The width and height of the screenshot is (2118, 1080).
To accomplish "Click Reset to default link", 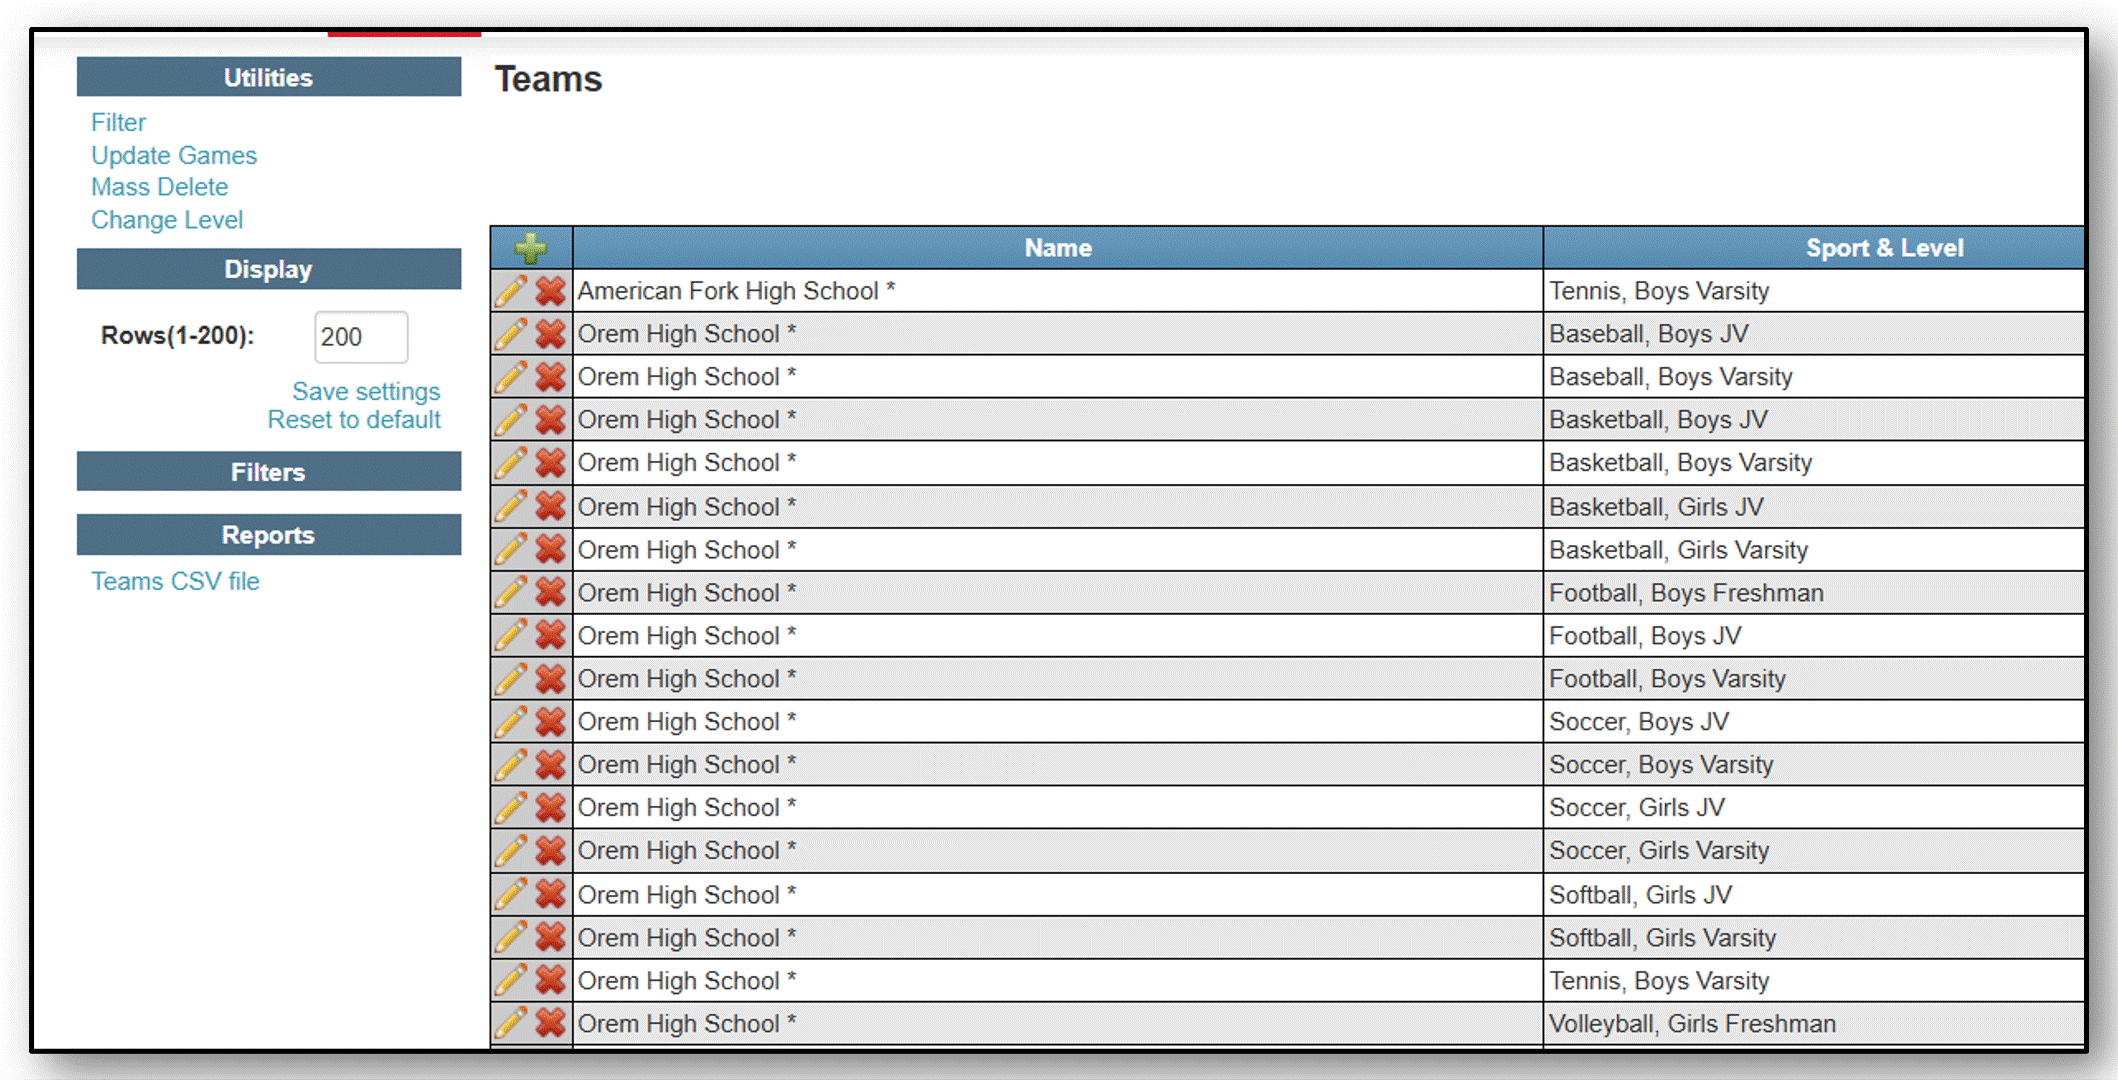I will pos(354,420).
